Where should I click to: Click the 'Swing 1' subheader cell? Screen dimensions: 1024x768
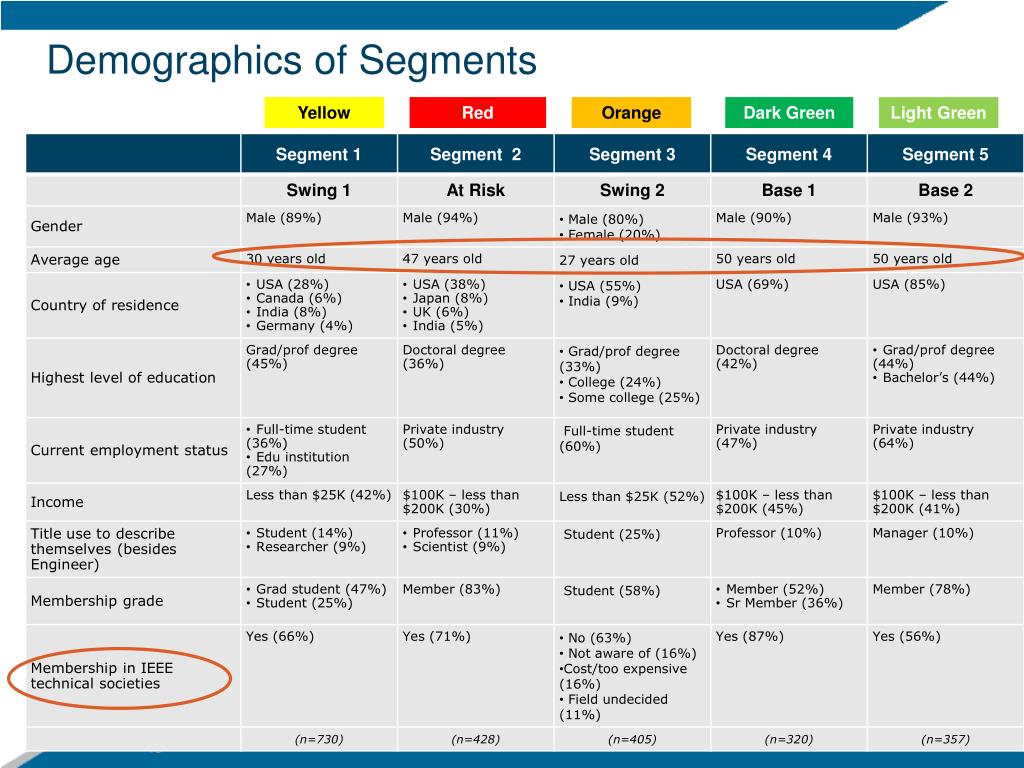coord(319,190)
